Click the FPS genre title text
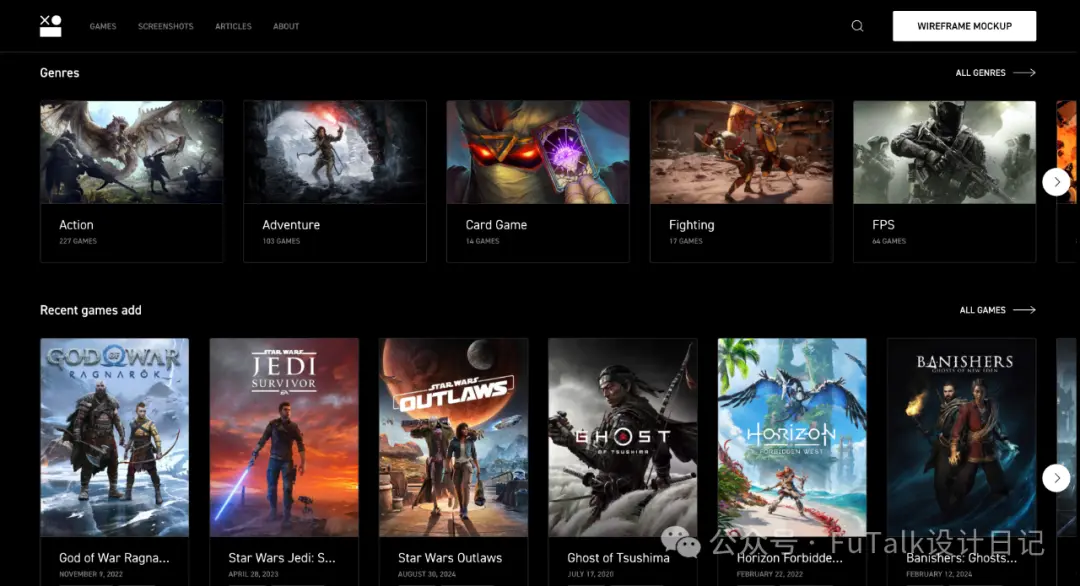 [x=883, y=224]
